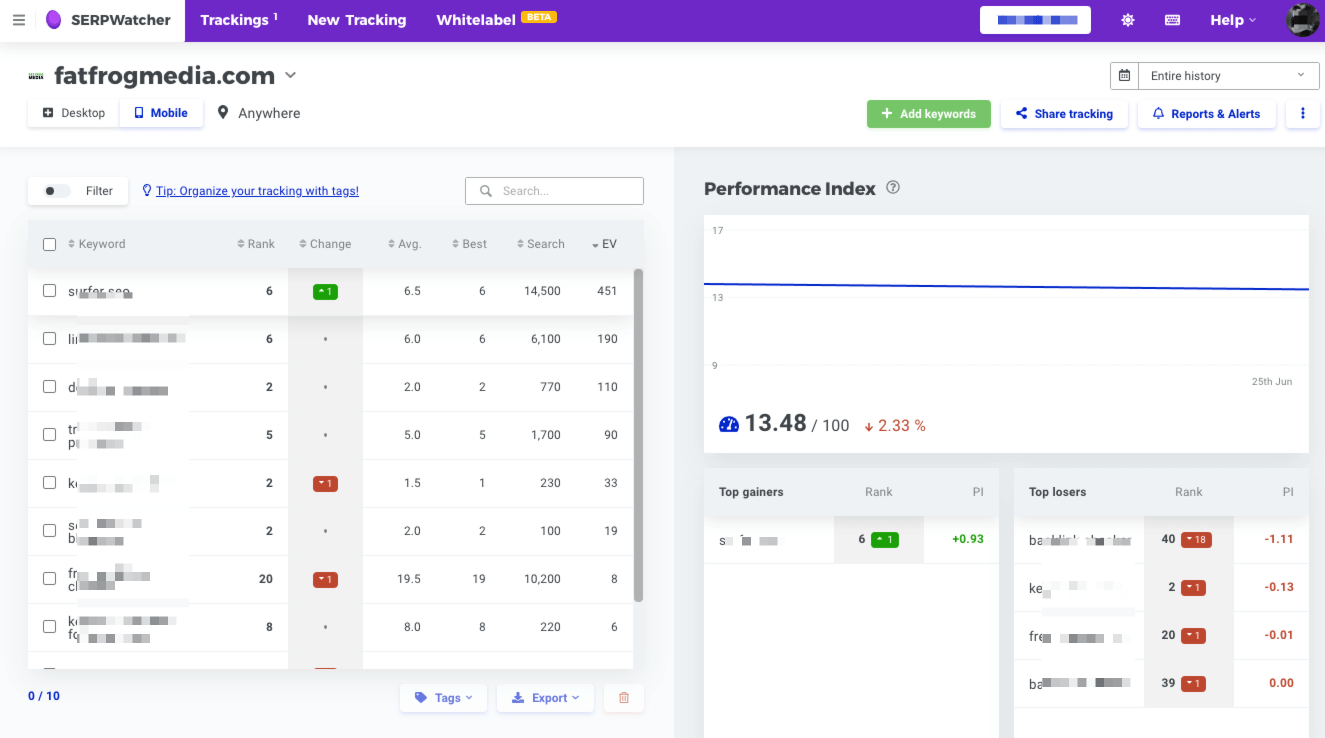Click the Anywhere location pin

pos(223,113)
